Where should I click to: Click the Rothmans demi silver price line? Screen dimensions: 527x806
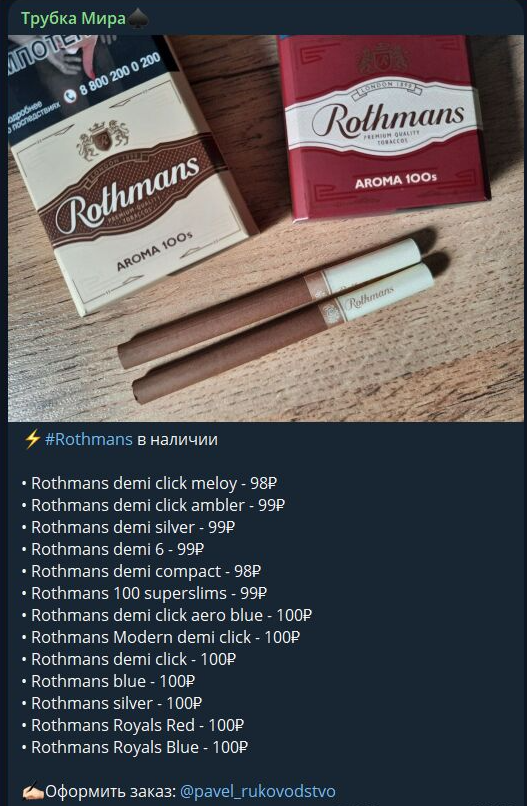pyautogui.click(x=128, y=528)
